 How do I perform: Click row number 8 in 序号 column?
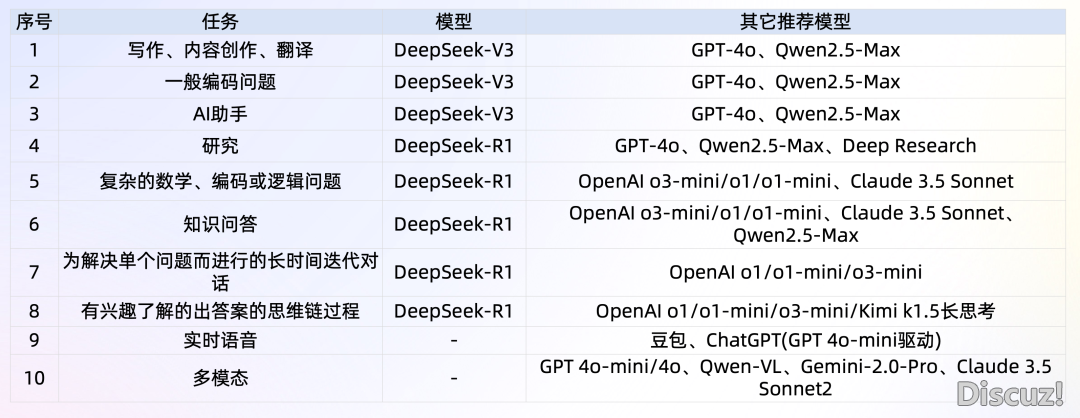pos(34,311)
